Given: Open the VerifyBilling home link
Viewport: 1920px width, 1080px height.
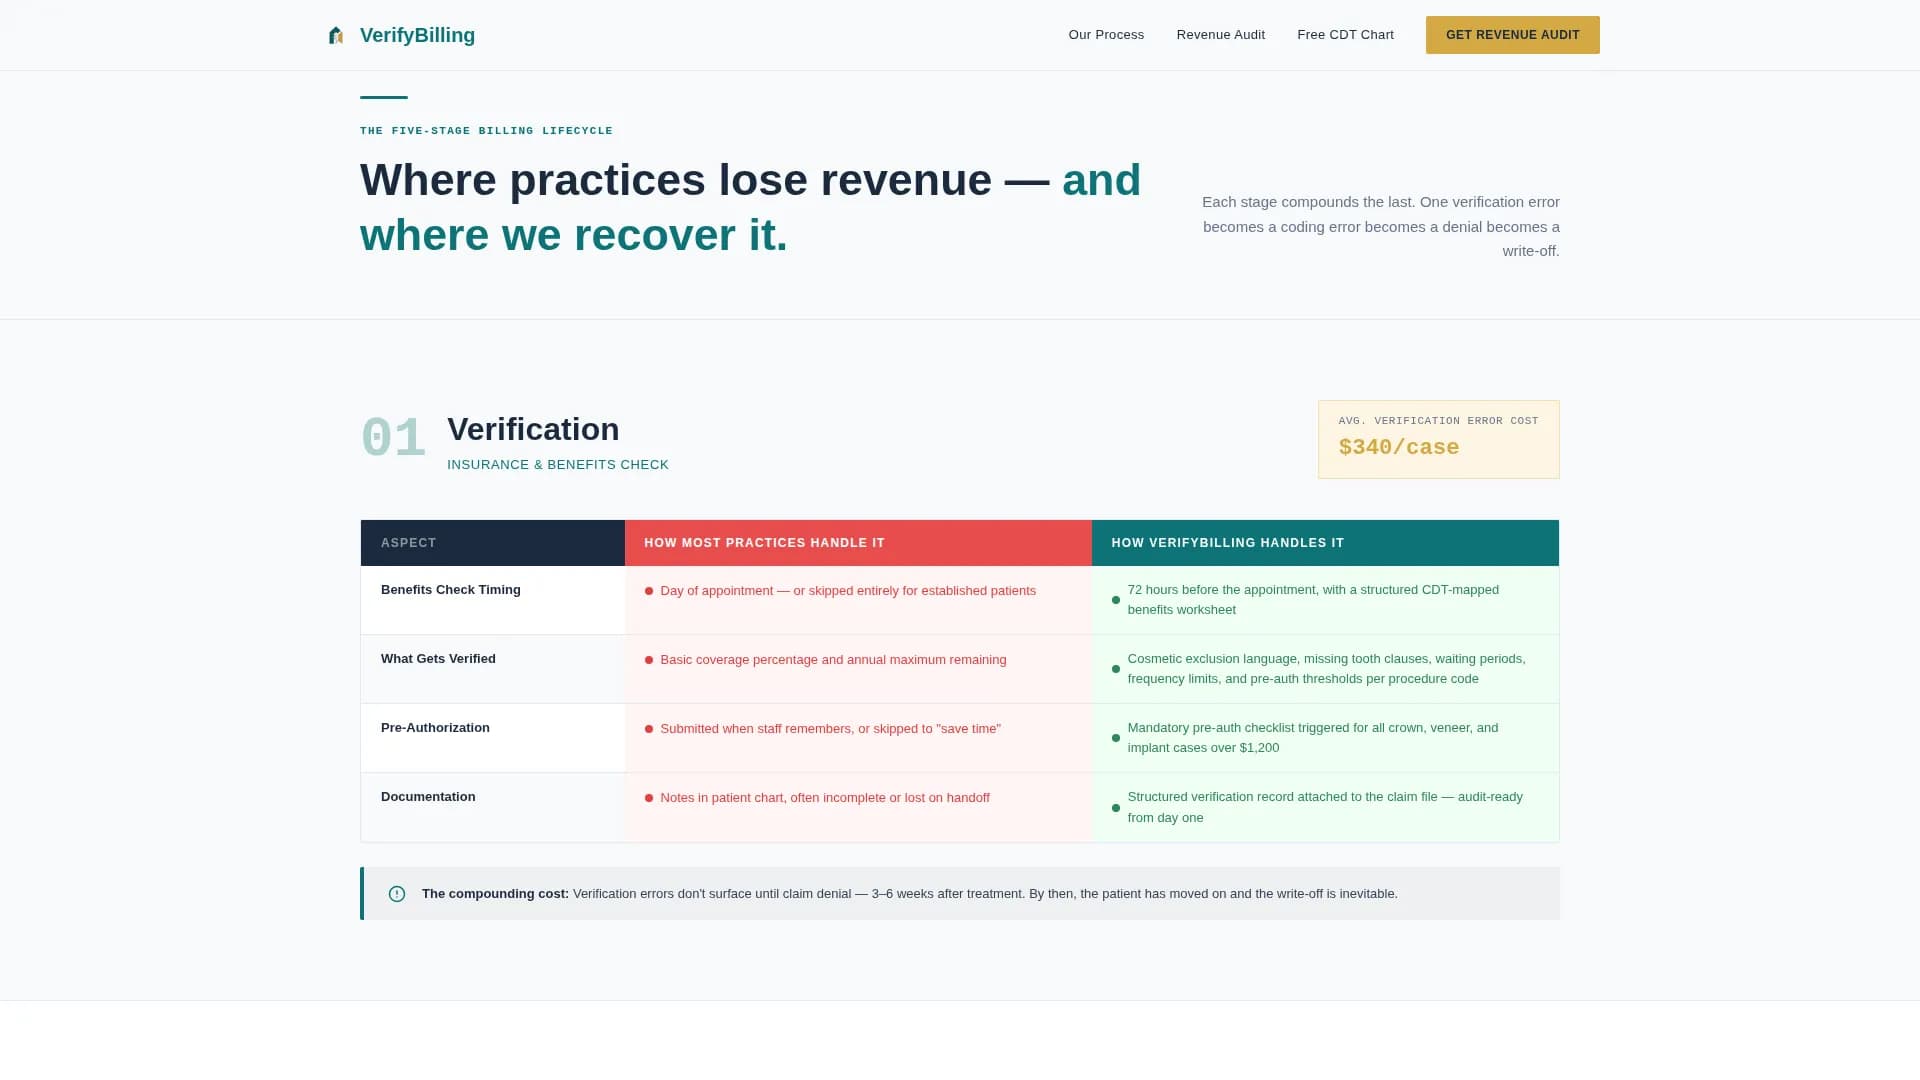Looking at the screenshot, I should [401, 35].
